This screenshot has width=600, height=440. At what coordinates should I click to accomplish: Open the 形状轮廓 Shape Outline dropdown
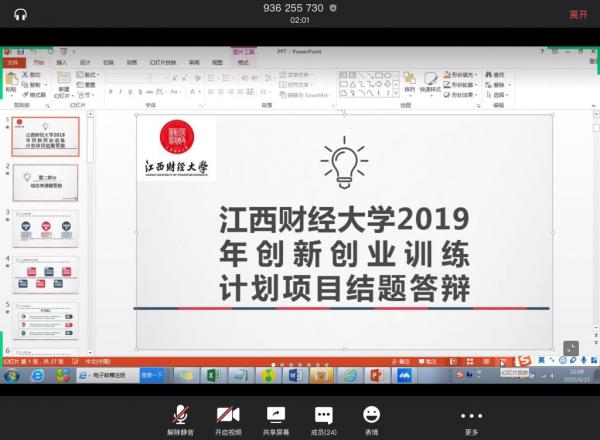[x=461, y=85]
